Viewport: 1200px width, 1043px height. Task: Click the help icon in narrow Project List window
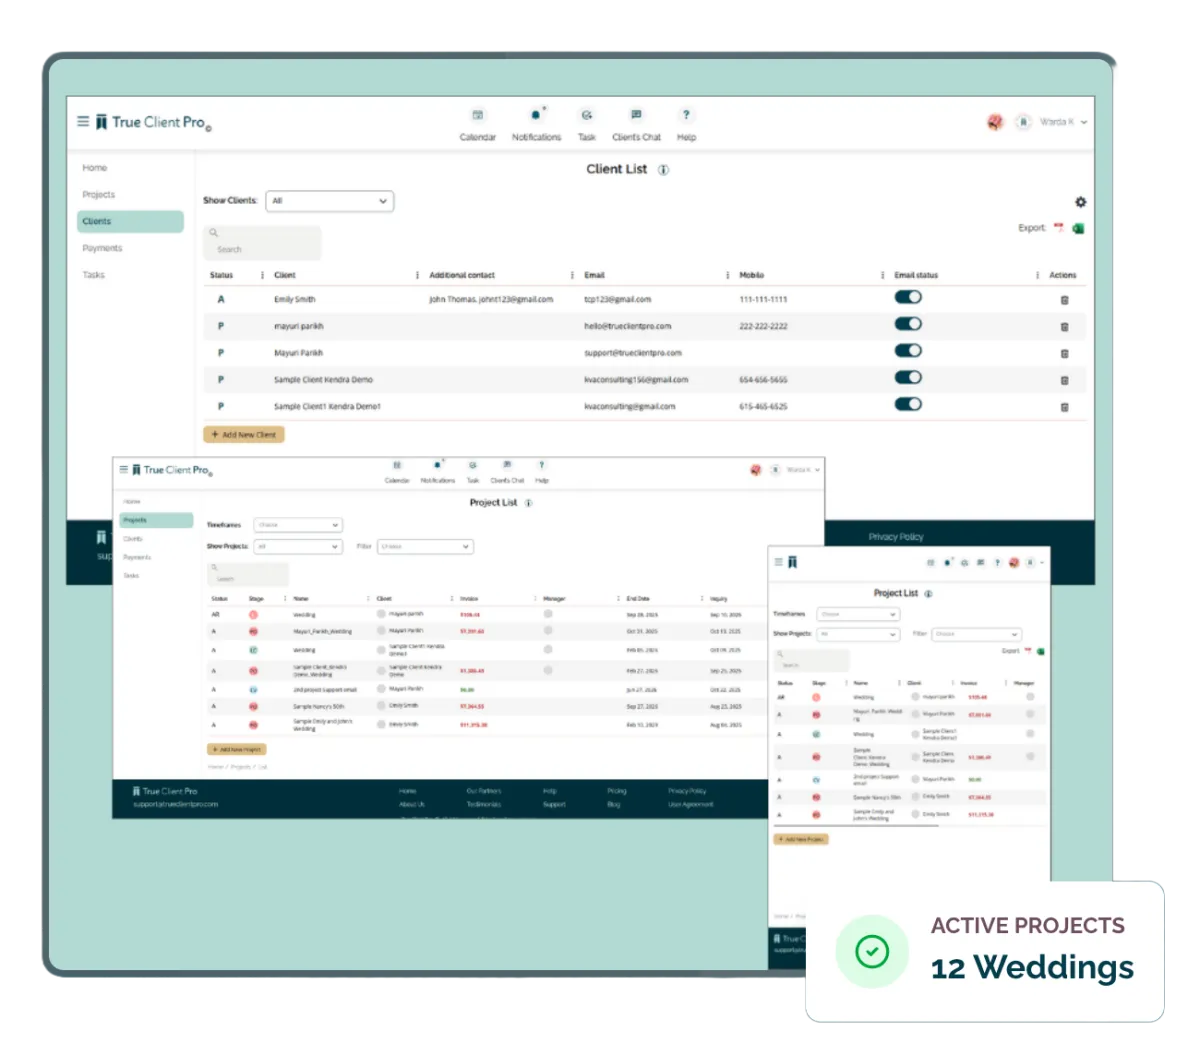pyautogui.click(x=997, y=563)
